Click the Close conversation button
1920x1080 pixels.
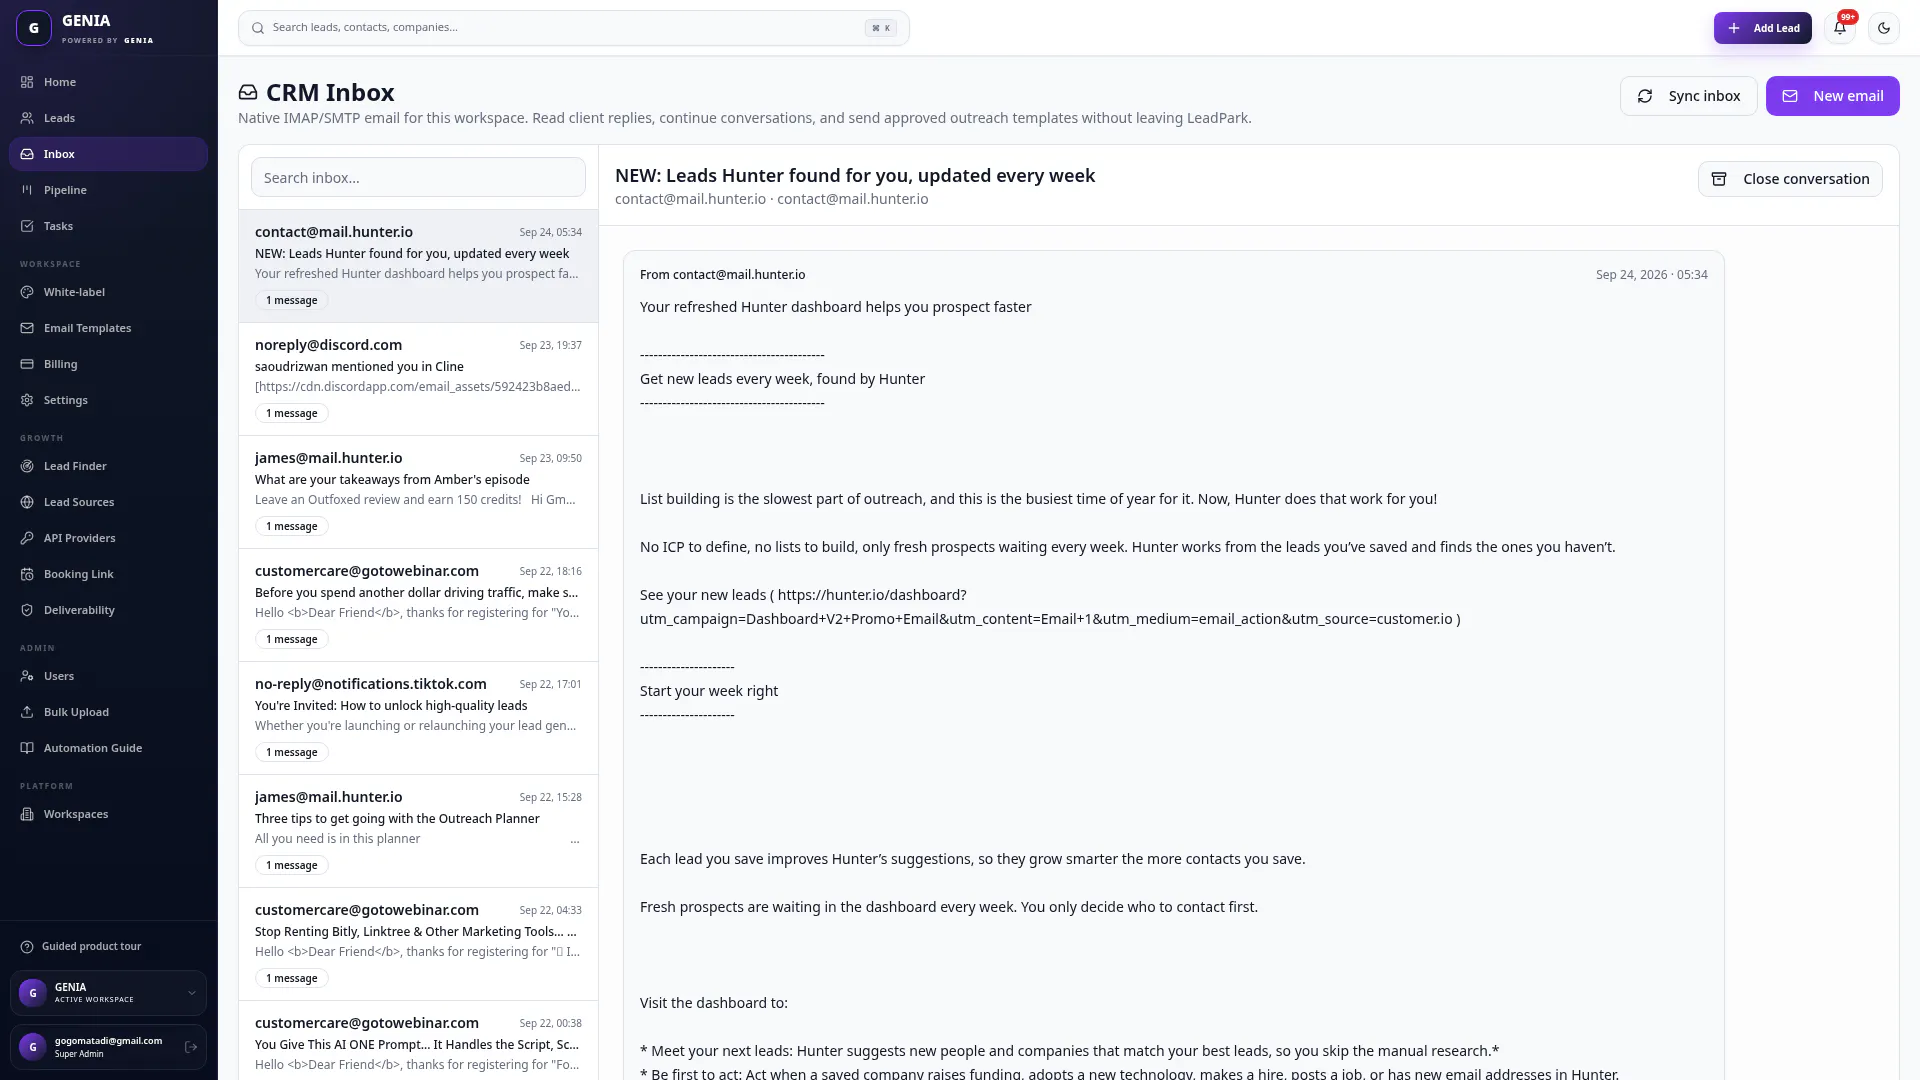[x=1790, y=179]
